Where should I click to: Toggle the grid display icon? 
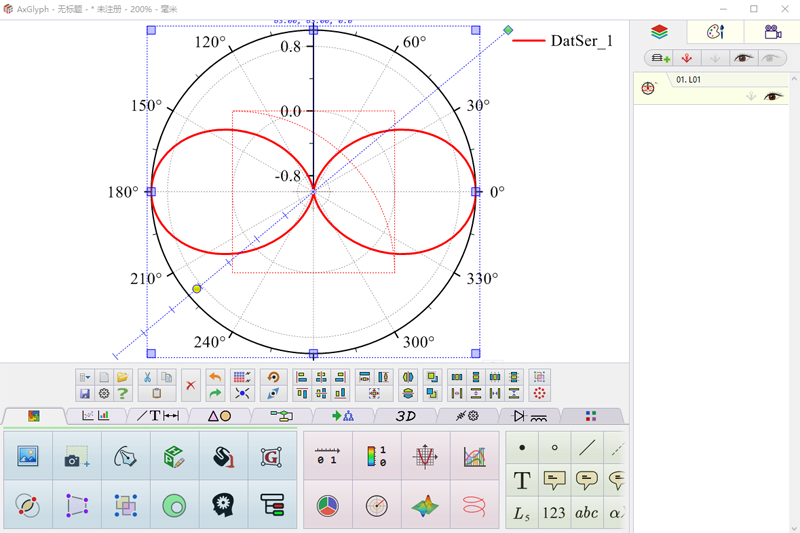(242, 377)
